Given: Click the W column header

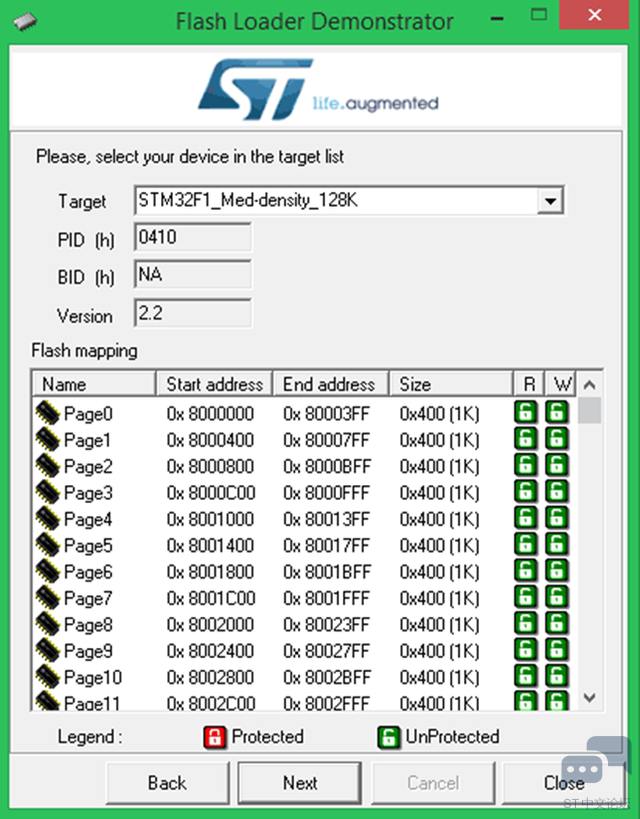Looking at the screenshot, I should click(561, 384).
